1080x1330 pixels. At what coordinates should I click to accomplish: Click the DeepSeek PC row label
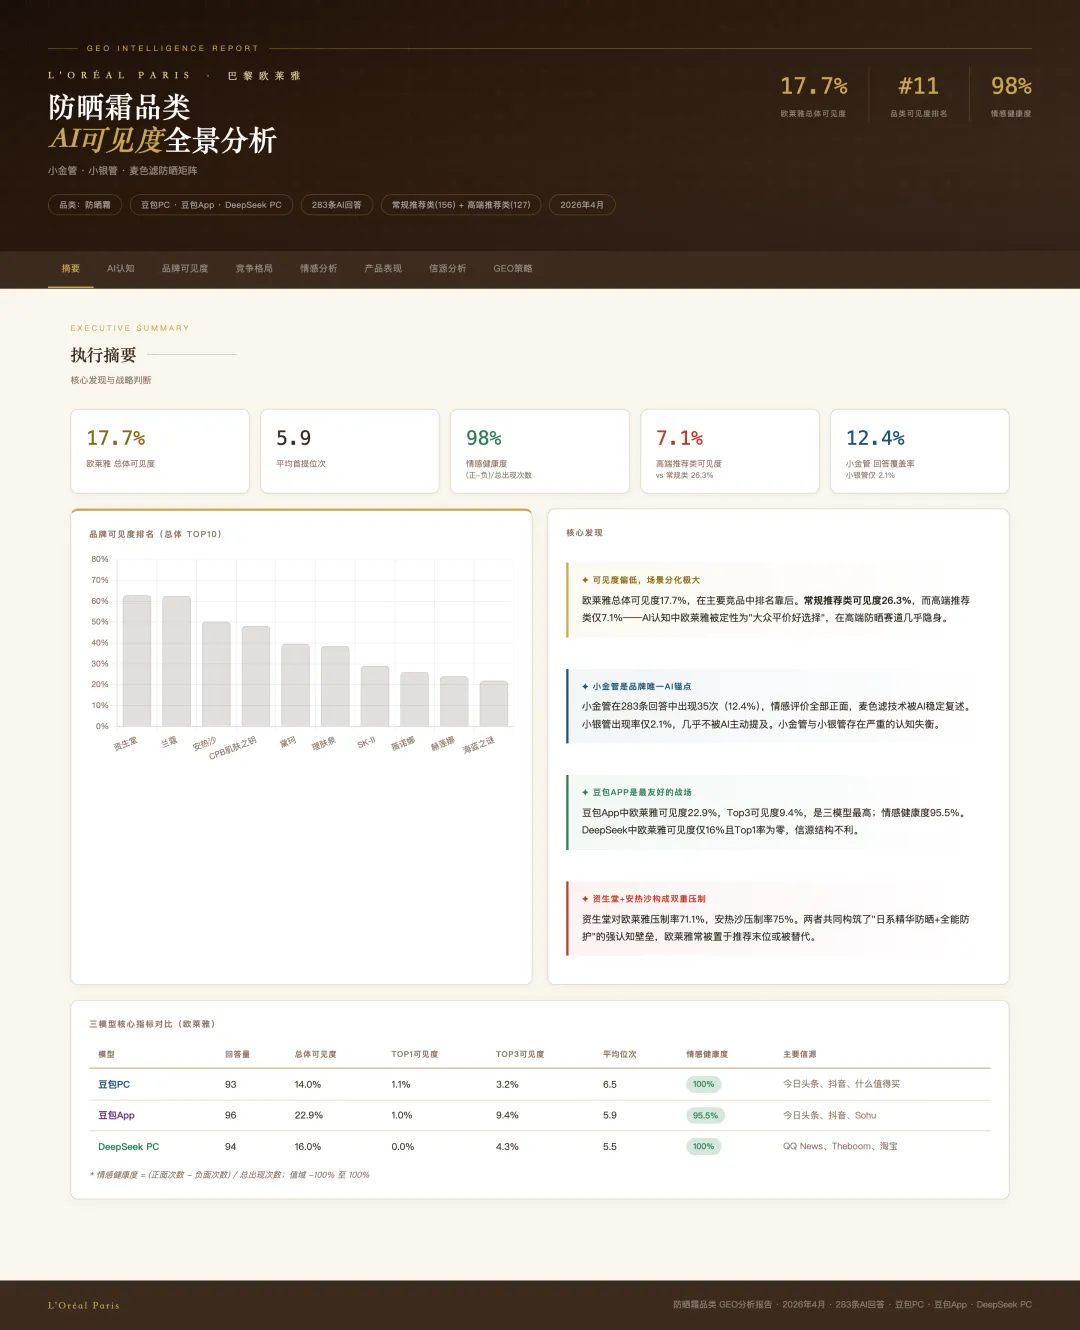point(128,1147)
